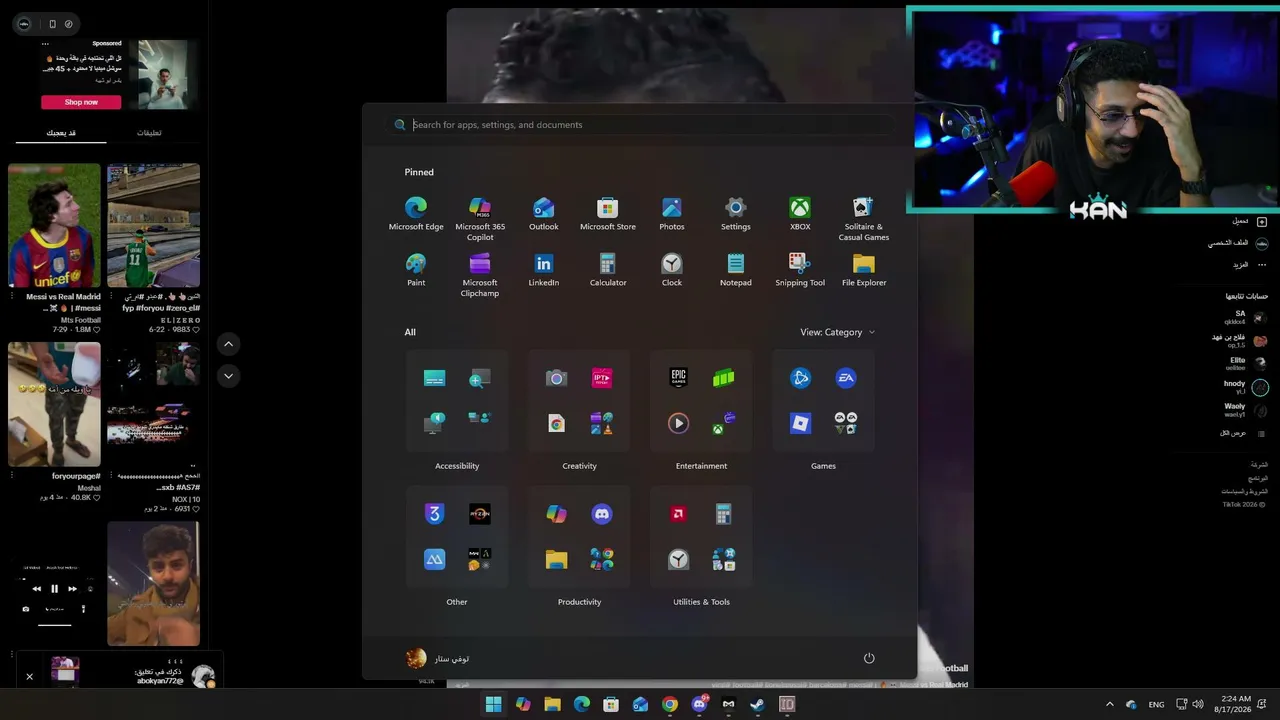
Task: Go to next video with down arrow
Action: [229, 376]
